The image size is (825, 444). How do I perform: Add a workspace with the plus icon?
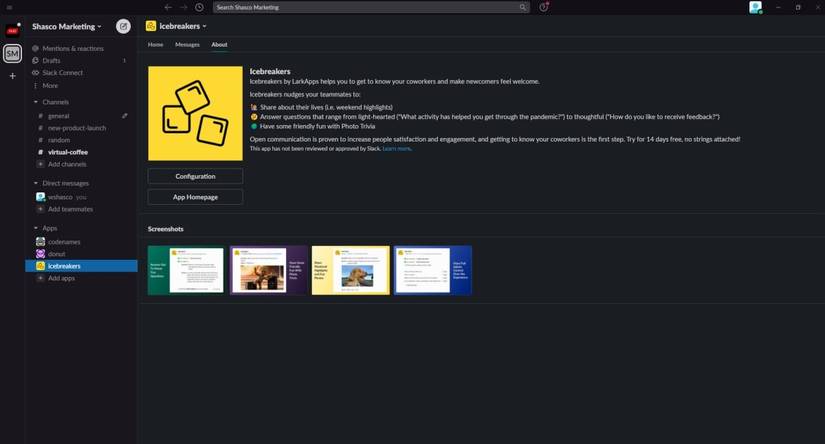(x=13, y=76)
